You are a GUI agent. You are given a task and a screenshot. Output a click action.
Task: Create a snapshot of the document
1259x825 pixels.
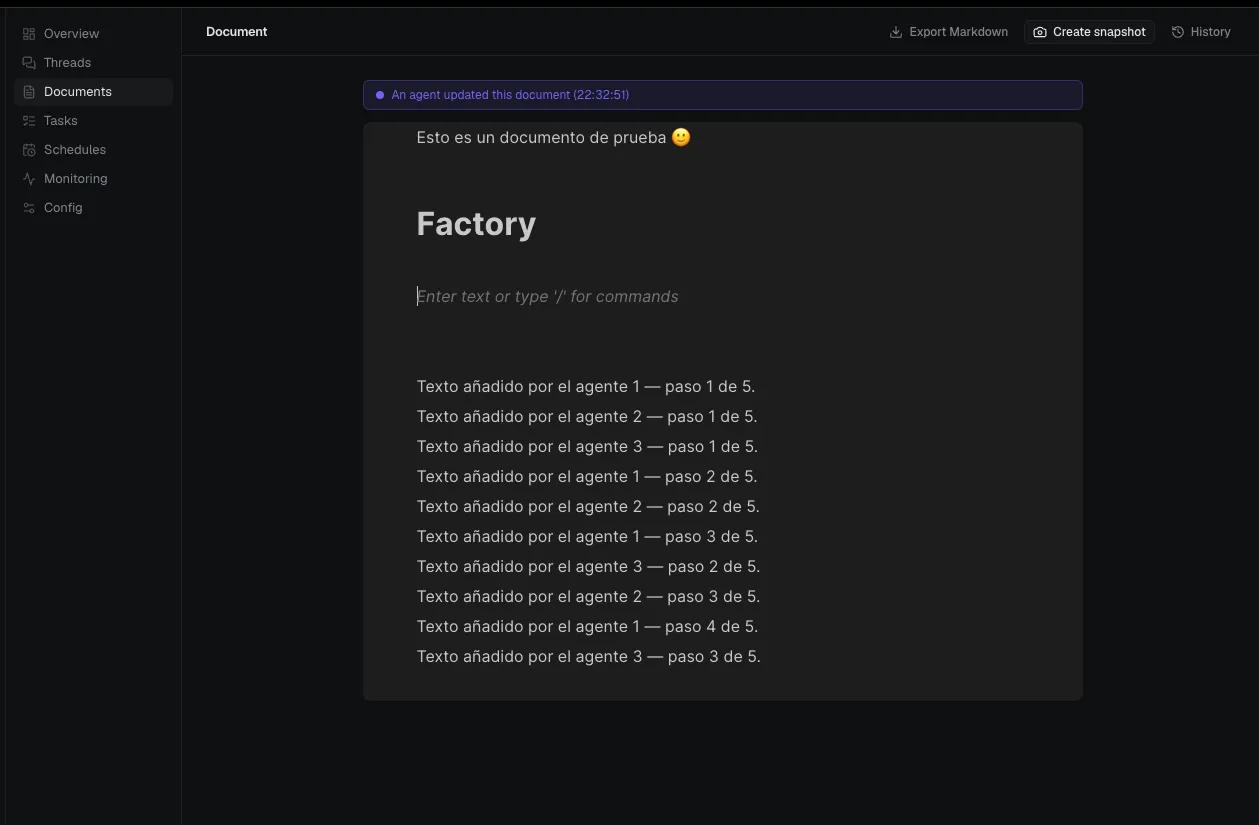pyautogui.click(x=1089, y=32)
